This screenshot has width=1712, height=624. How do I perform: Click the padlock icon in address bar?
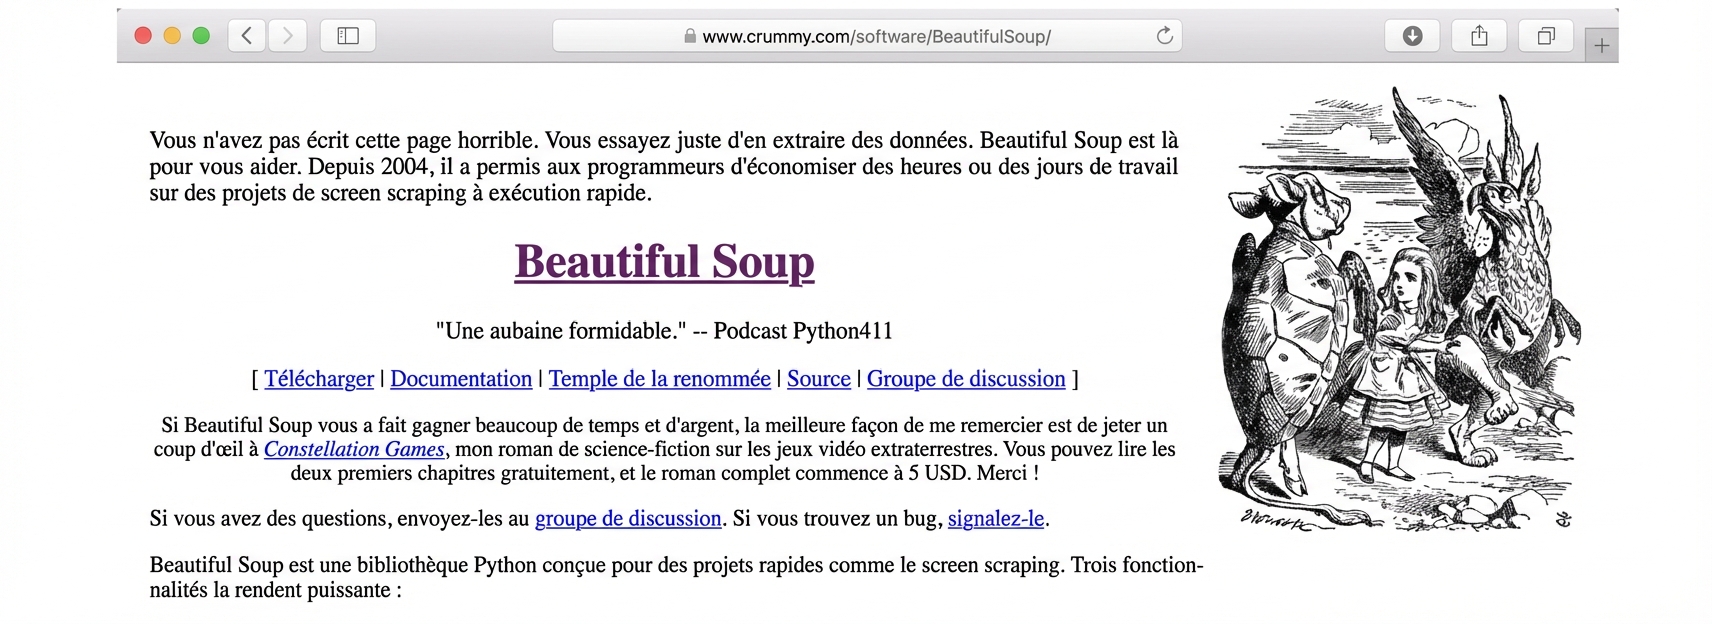[x=690, y=36]
